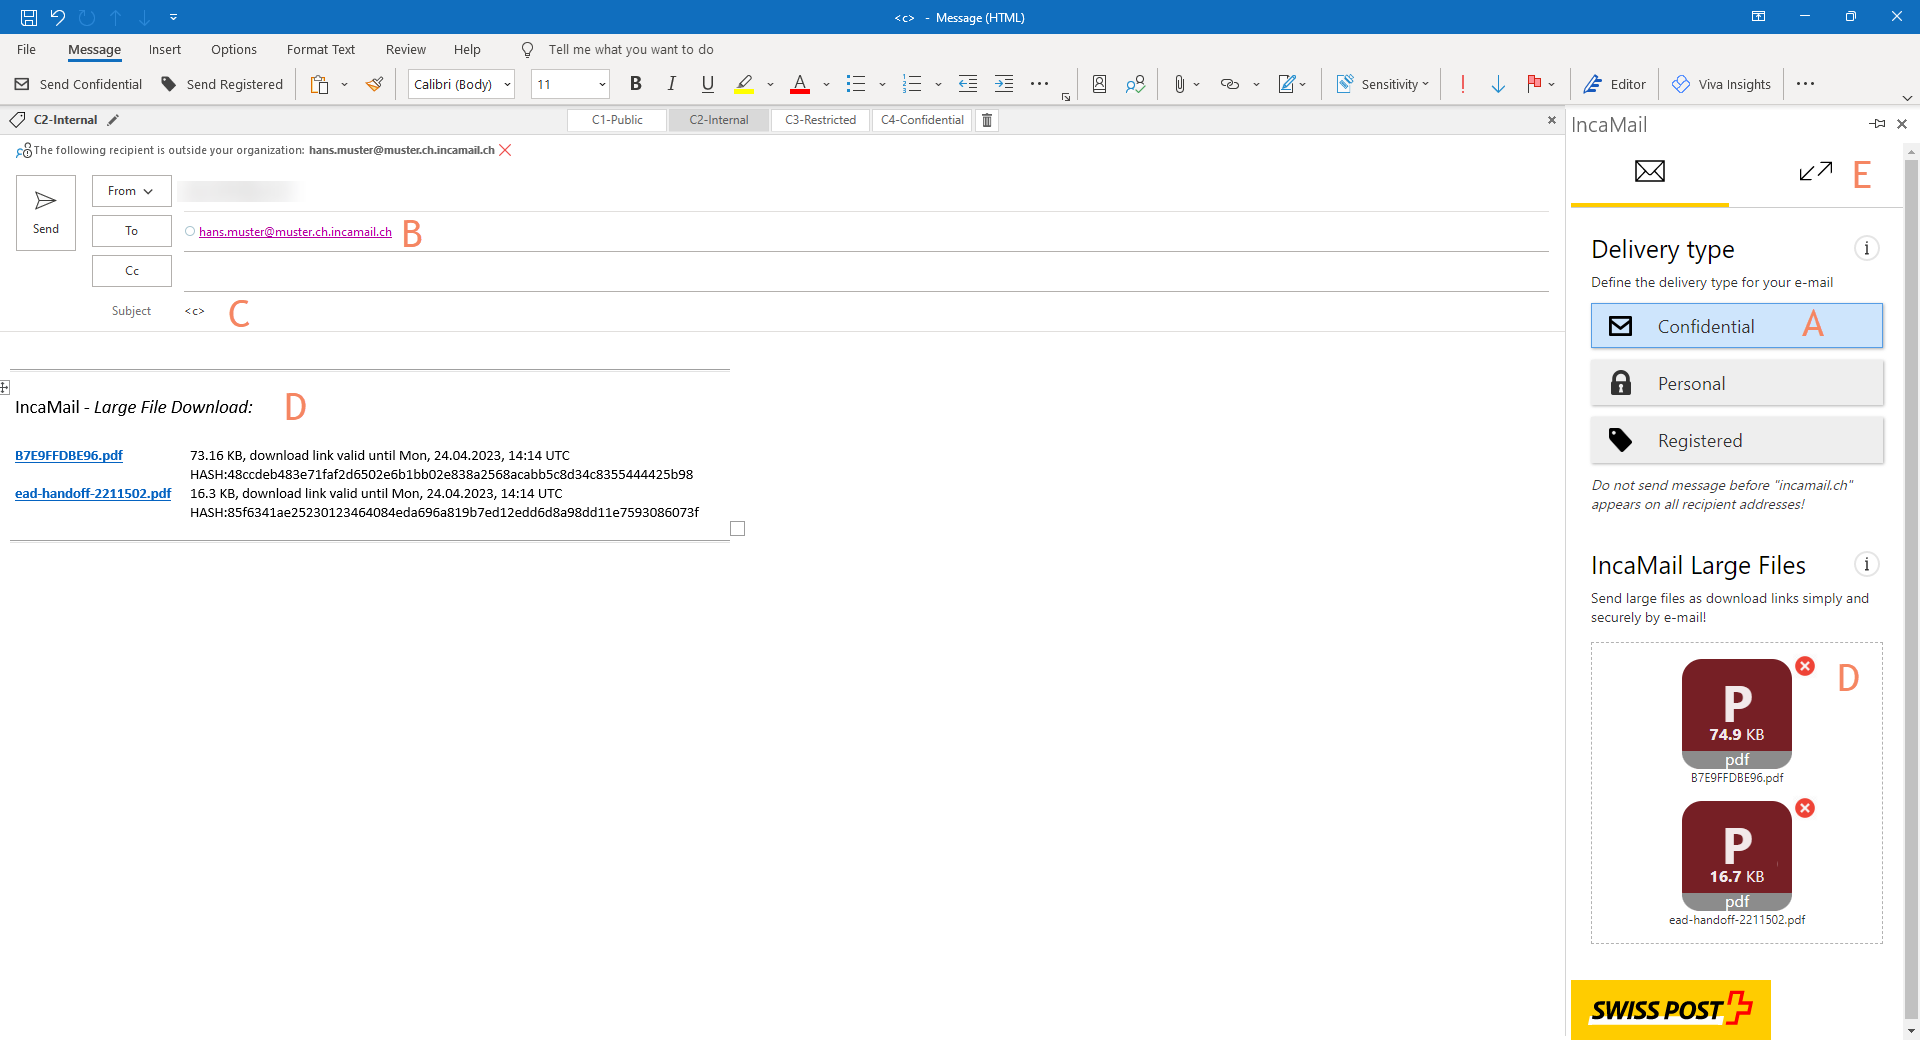The height and width of the screenshot is (1040, 1920).
Task: Open the hans.muster recipient link
Action: [x=294, y=231]
